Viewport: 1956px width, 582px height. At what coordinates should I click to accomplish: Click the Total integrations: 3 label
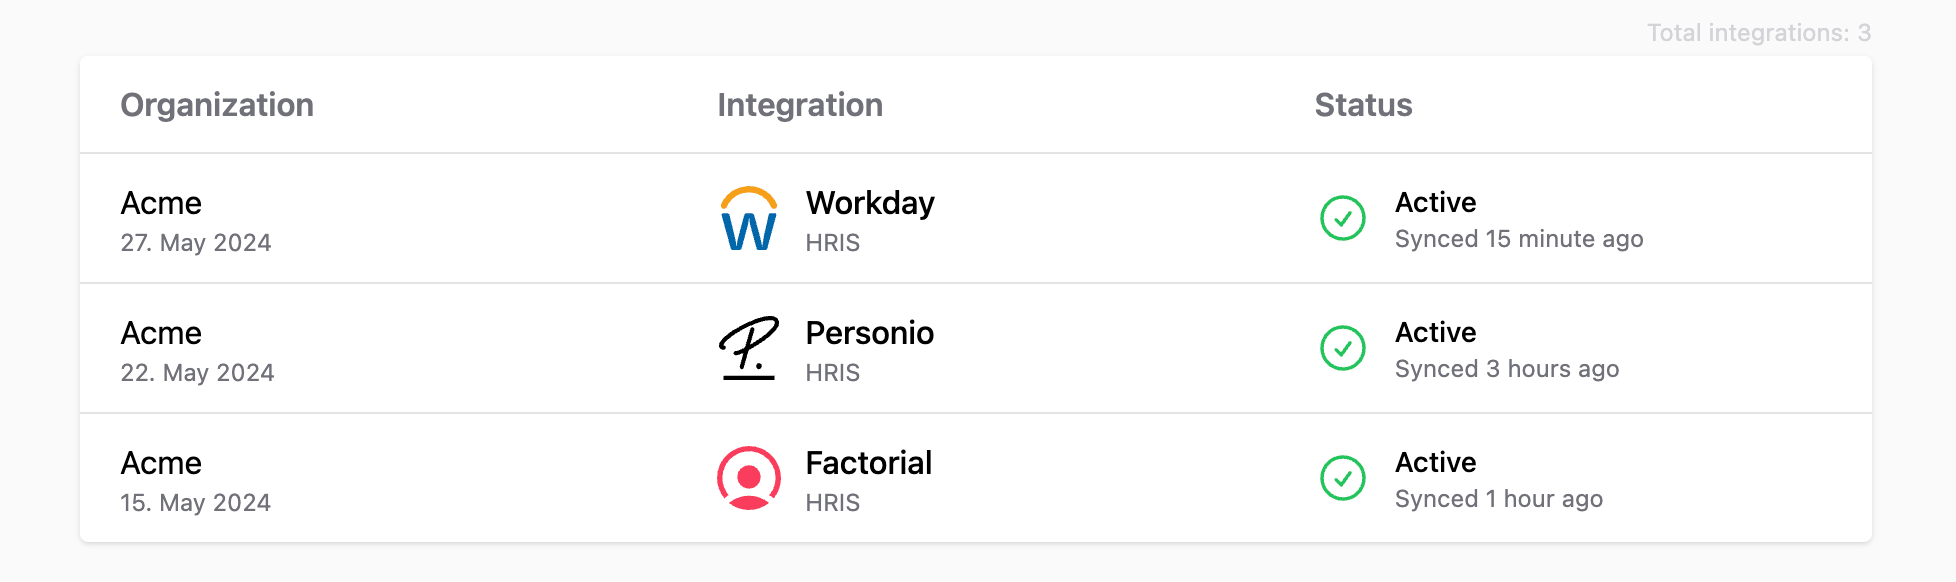coord(1759,33)
